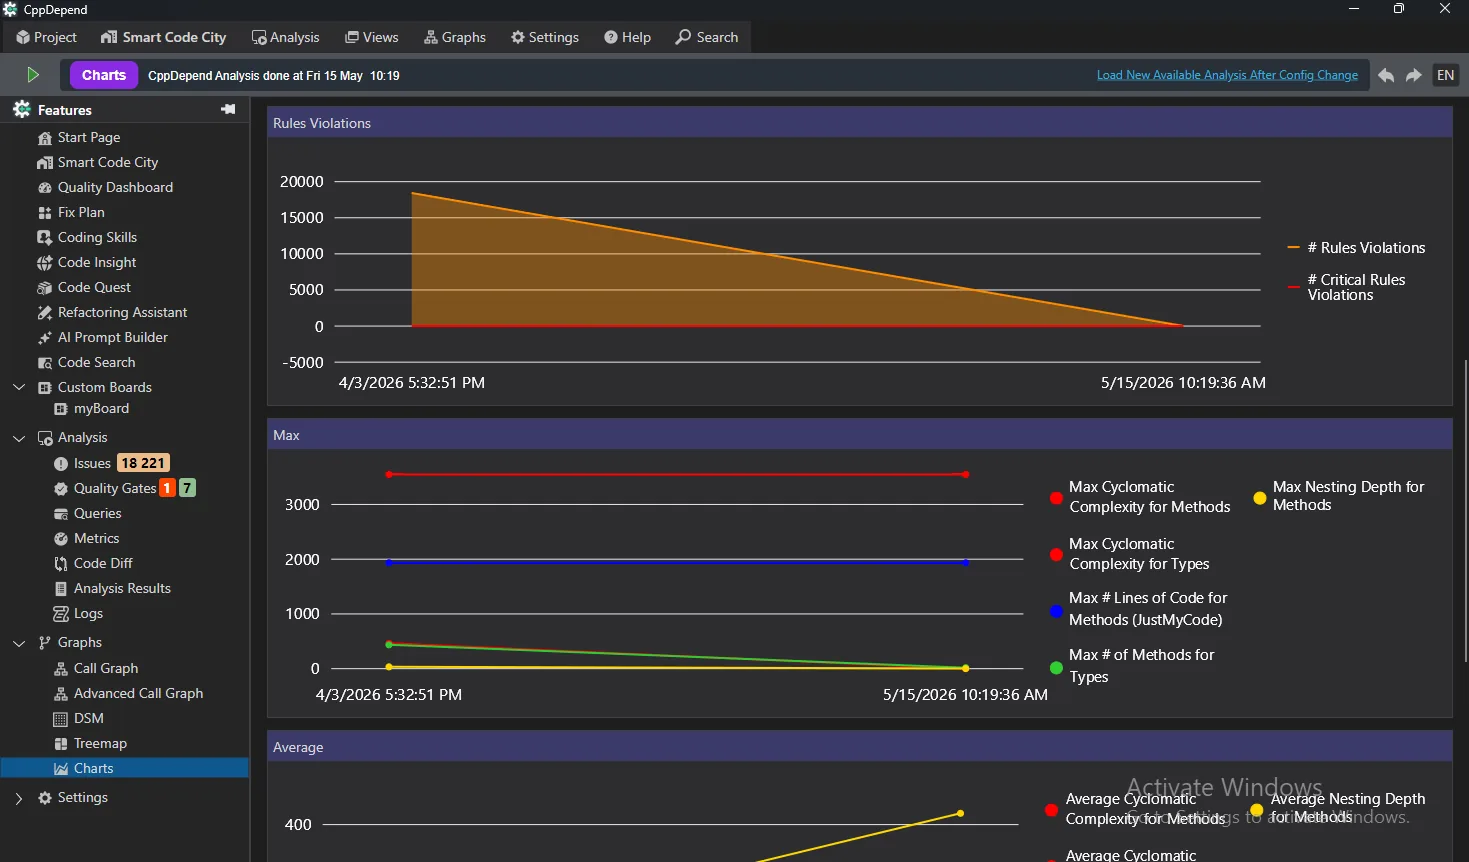The height and width of the screenshot is (862, 1469).
Task: Click the Metrics icon
Action: tap(61, 538)
